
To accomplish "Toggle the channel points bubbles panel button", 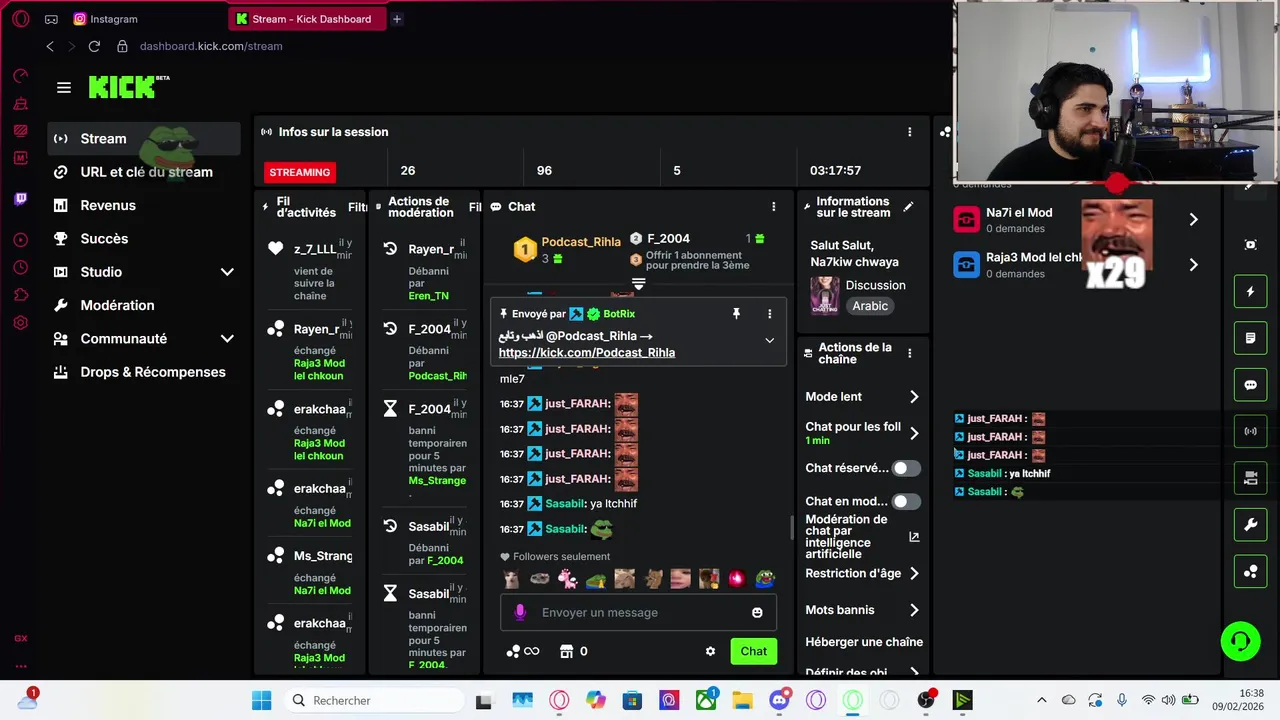I will coord(1250,572).
